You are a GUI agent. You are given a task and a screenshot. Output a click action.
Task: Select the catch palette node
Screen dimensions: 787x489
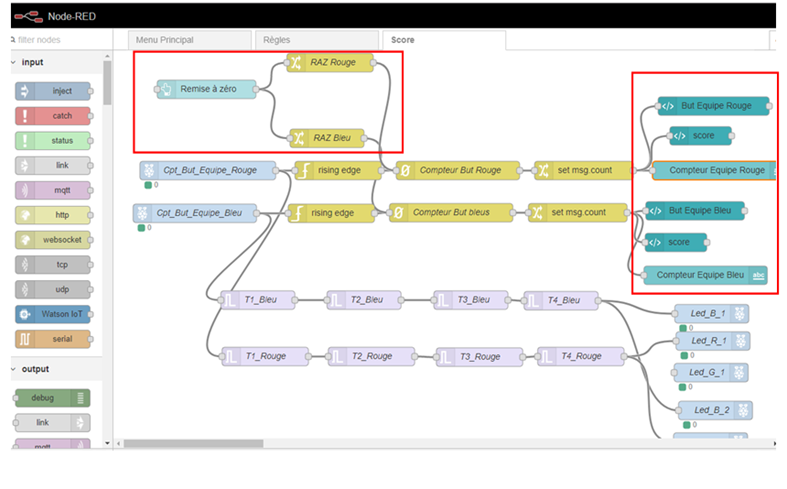click(53, 115)
